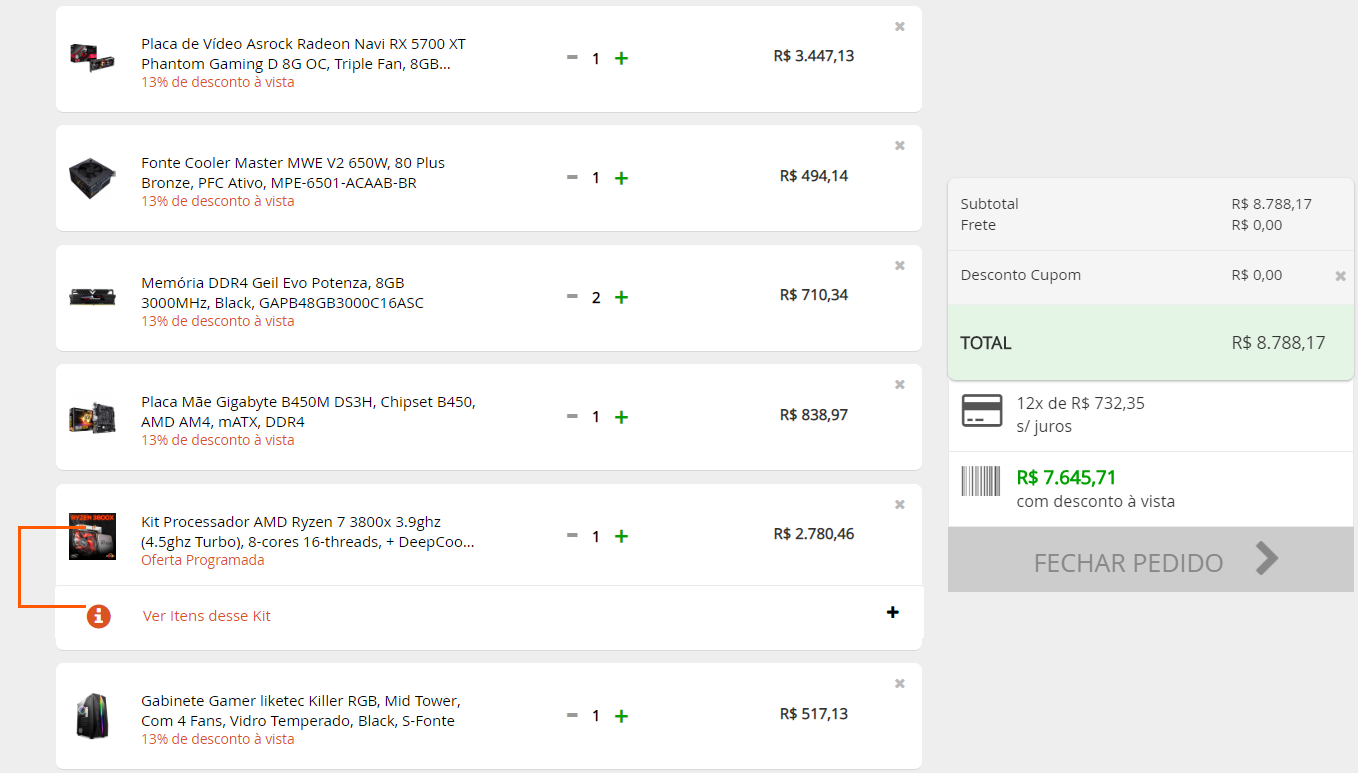Increase quantity of liketec Killer RGB case
Viewport: 1358px width, 773px height.
coord(621,715)
